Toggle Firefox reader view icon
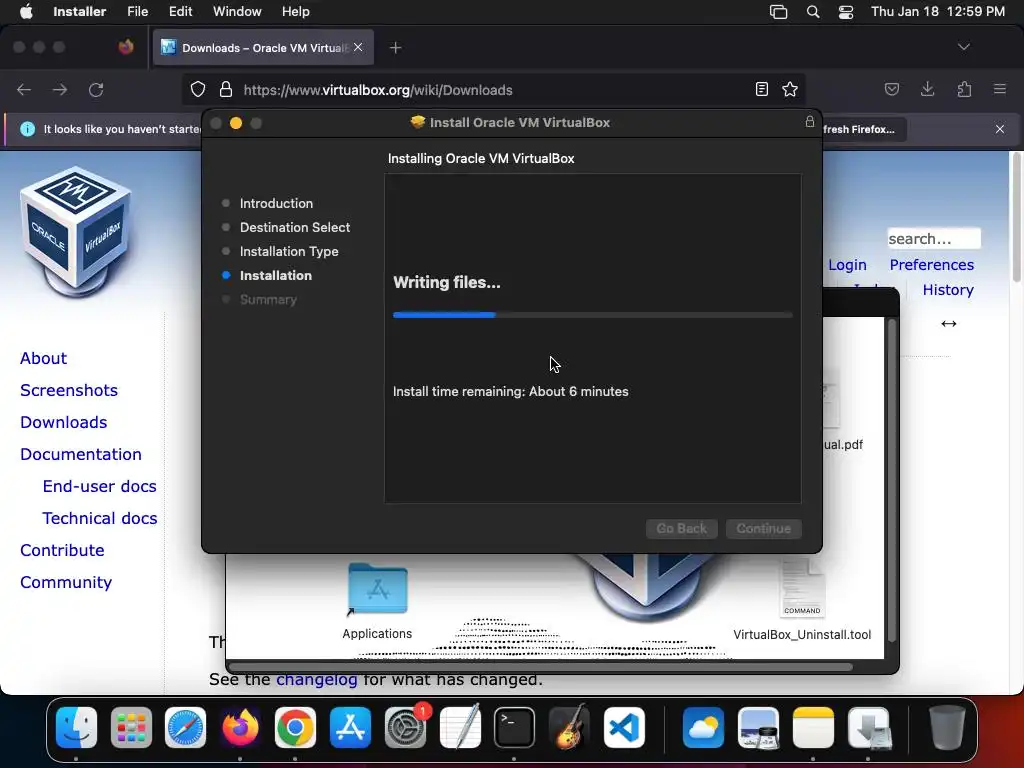This screenshot has height=768, width=1024. (761, 89)
